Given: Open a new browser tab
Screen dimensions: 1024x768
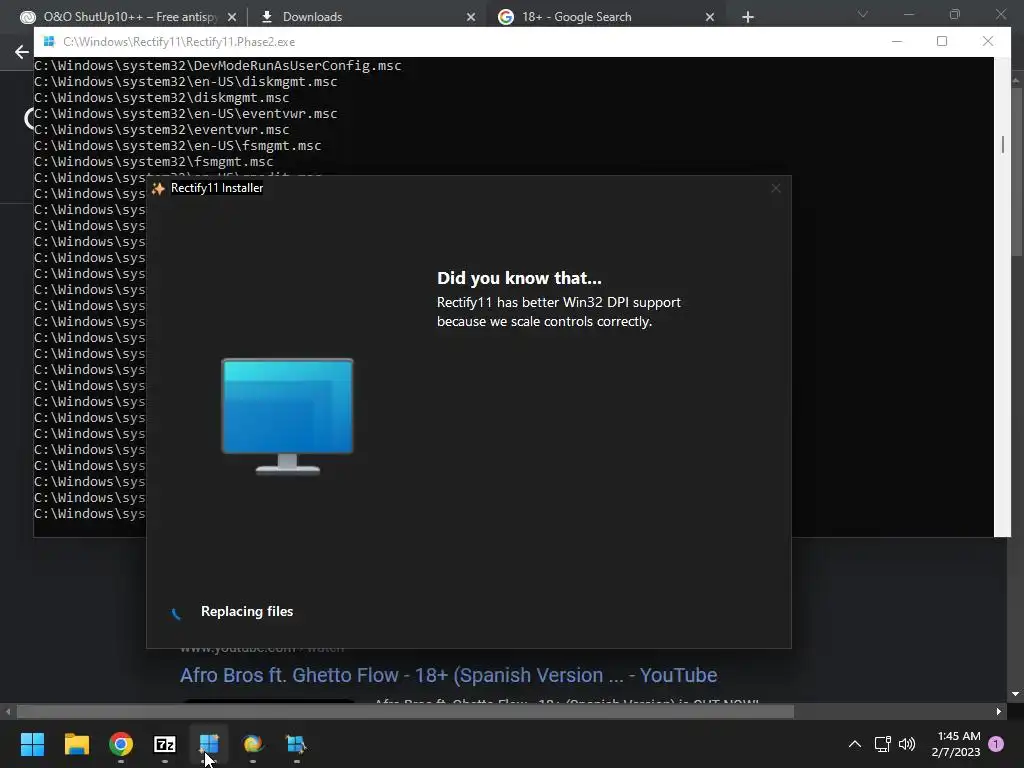Looking at the screenshot, I should (748, 17).
